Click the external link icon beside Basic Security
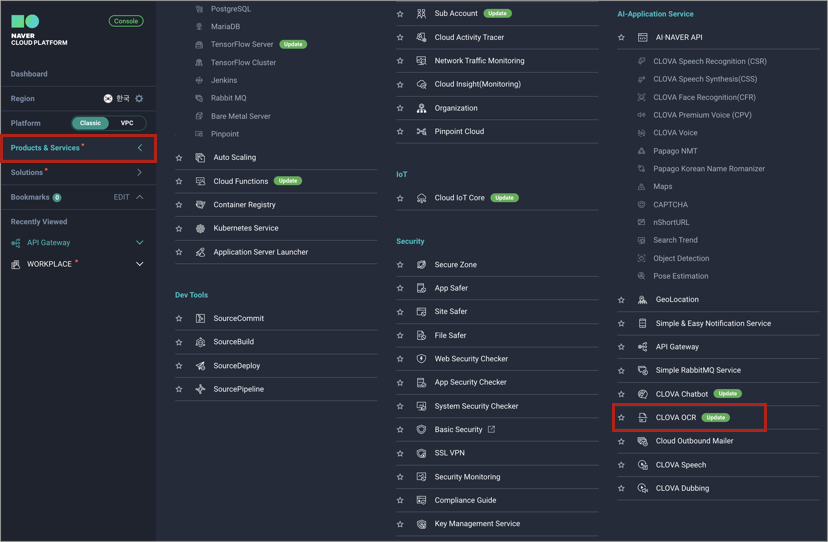828x542 pixels. click(491, 429)
